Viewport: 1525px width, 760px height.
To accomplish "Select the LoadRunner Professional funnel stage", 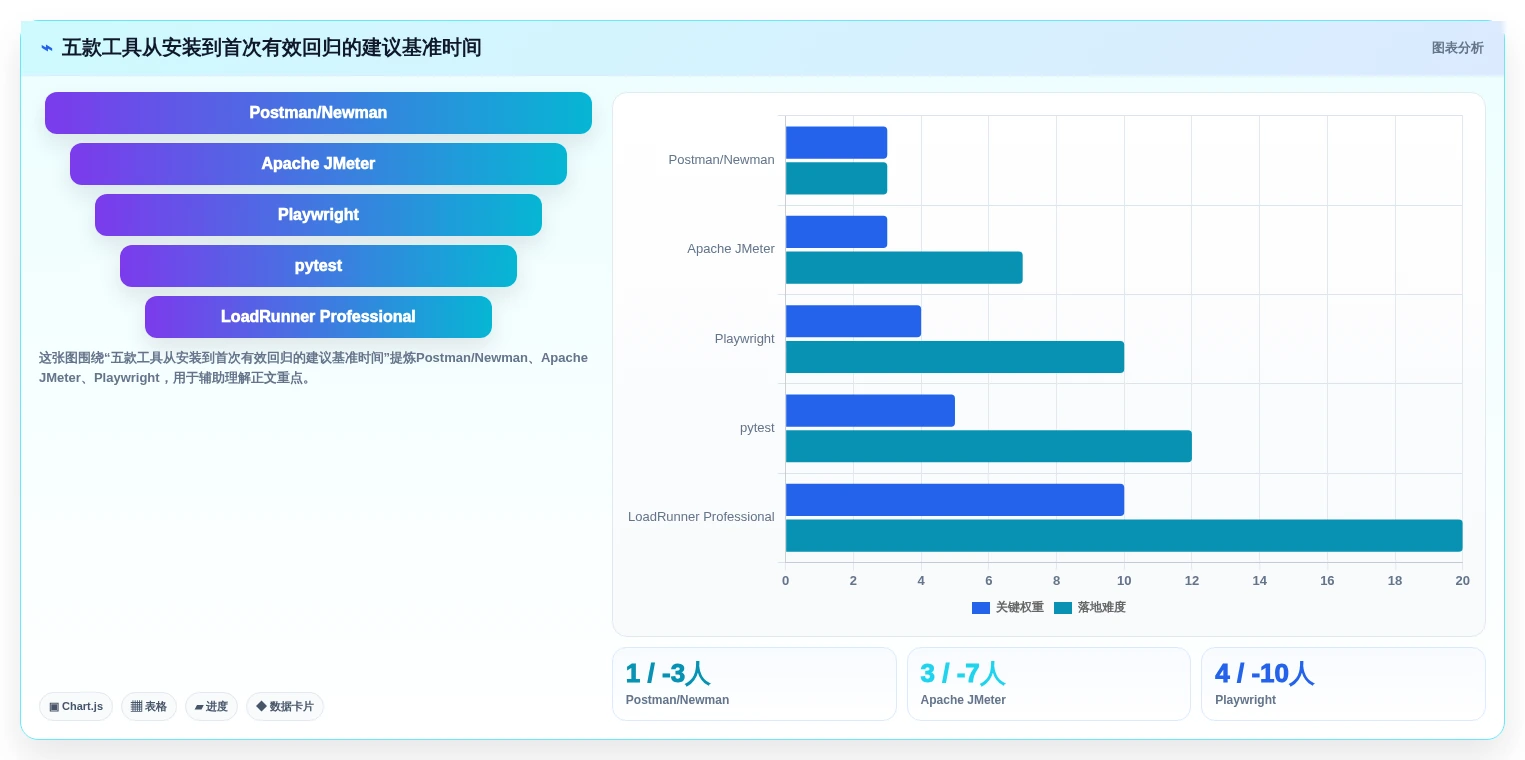I will click(318, 317).
